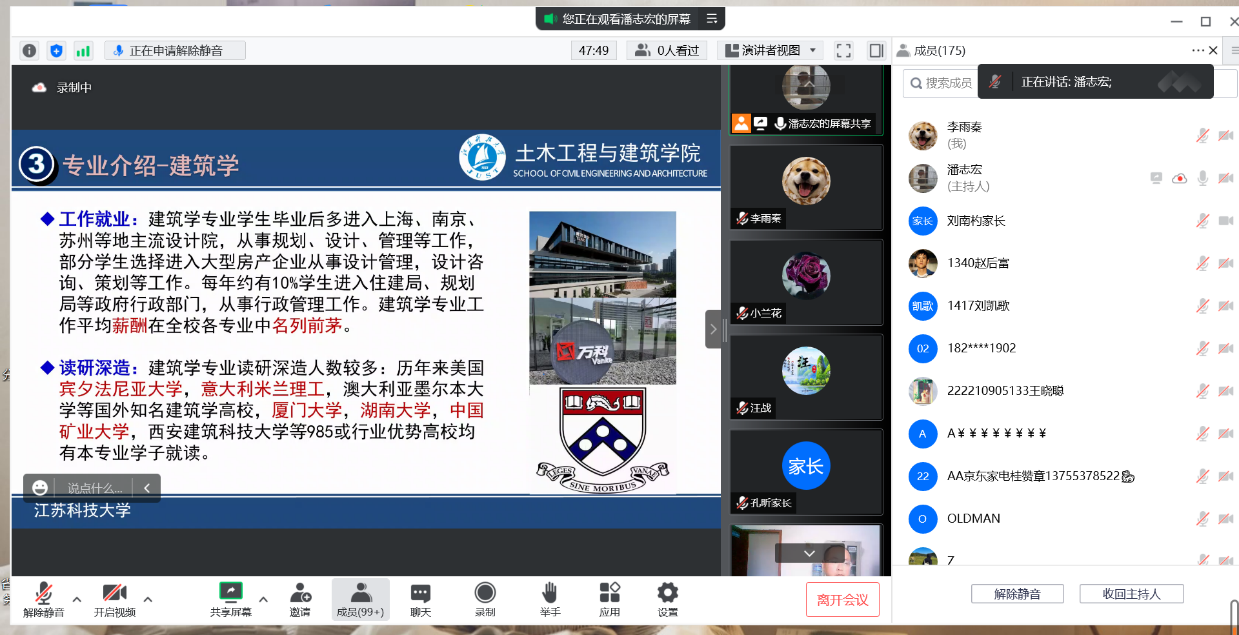Select member 1340赵后富 in the list
Image resolution: width=1239 pixels, height=635 pixels.
coord(977,263)
